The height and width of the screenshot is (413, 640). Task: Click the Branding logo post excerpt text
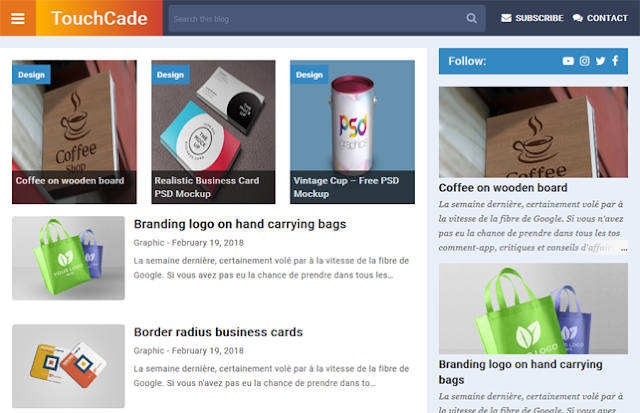pos(271,268)
